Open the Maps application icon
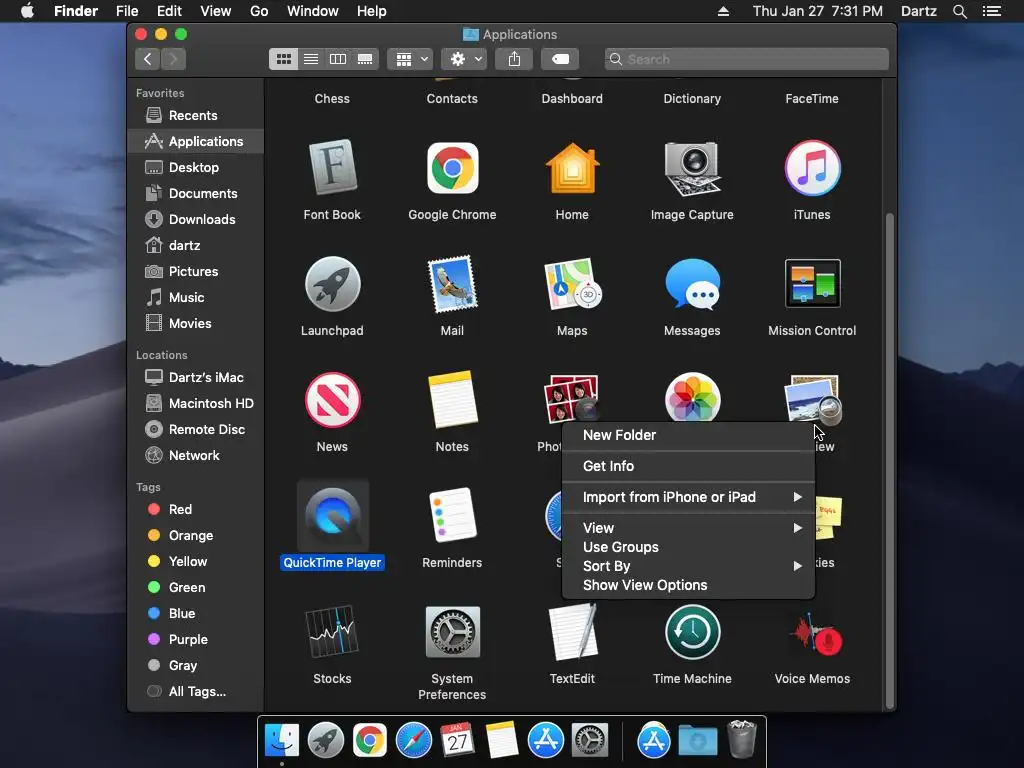 [x=572, y=284]
